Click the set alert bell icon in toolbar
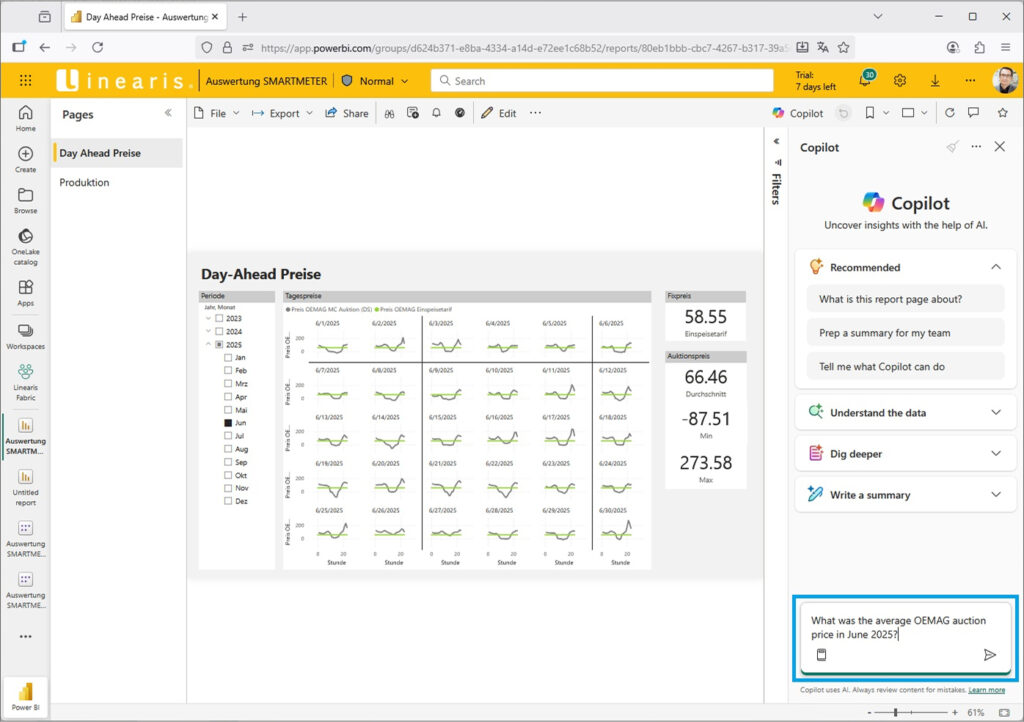1024x722 pixels. [436, 113]
